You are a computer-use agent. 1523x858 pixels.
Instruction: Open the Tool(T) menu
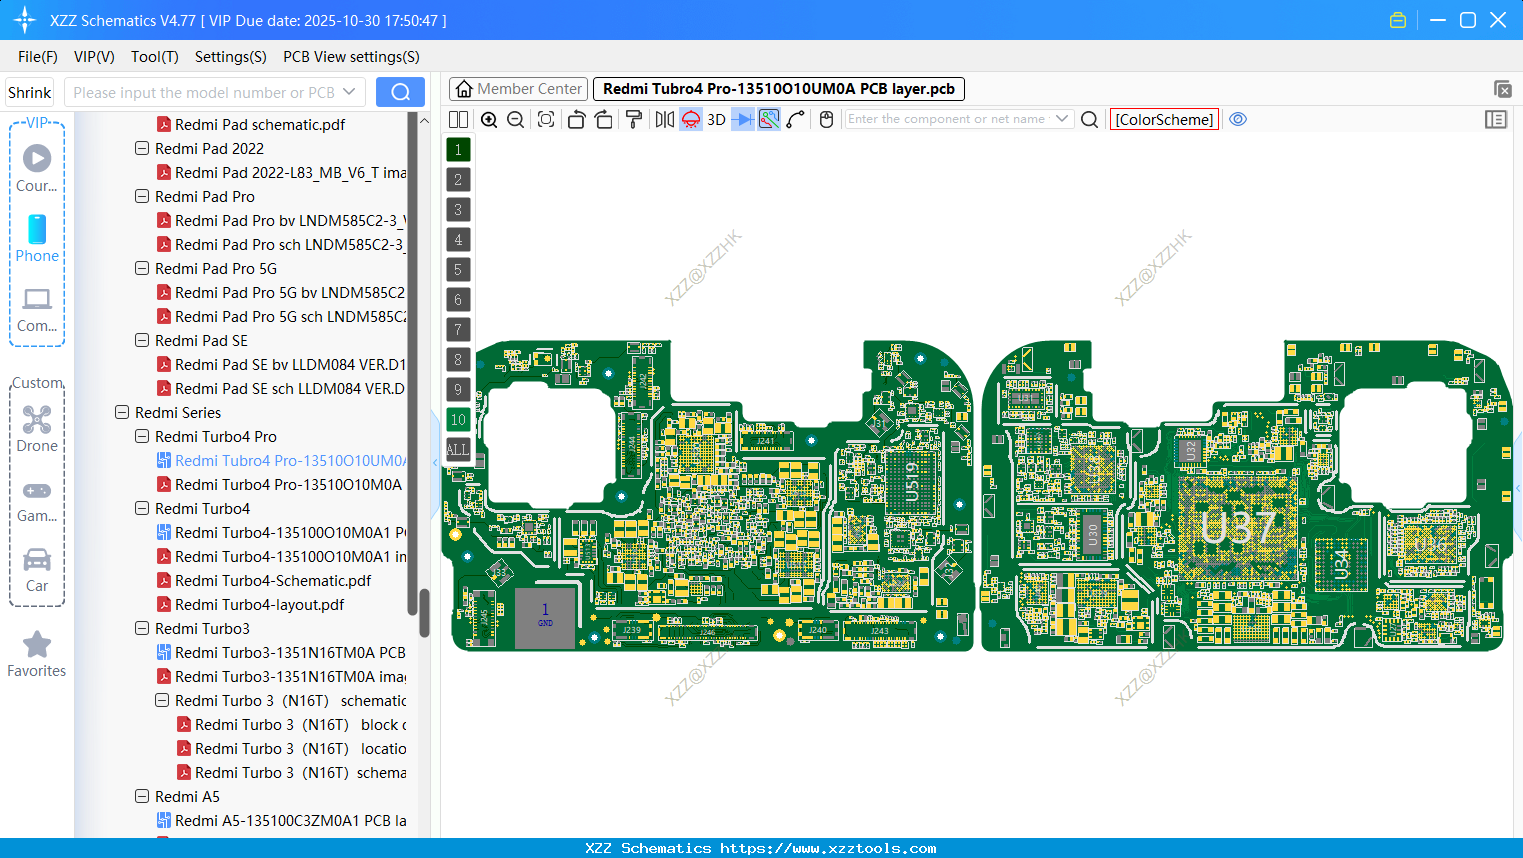click(x=154, y=57)
